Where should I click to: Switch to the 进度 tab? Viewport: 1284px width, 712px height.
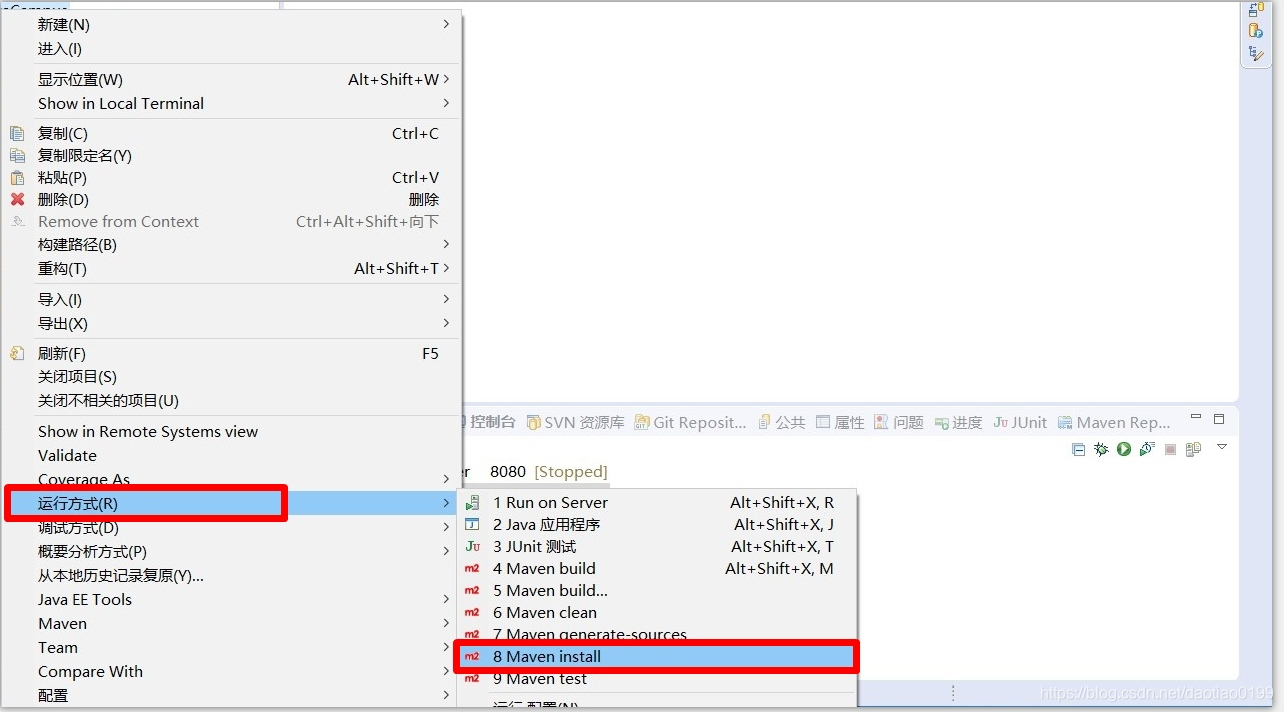(958, 422)
